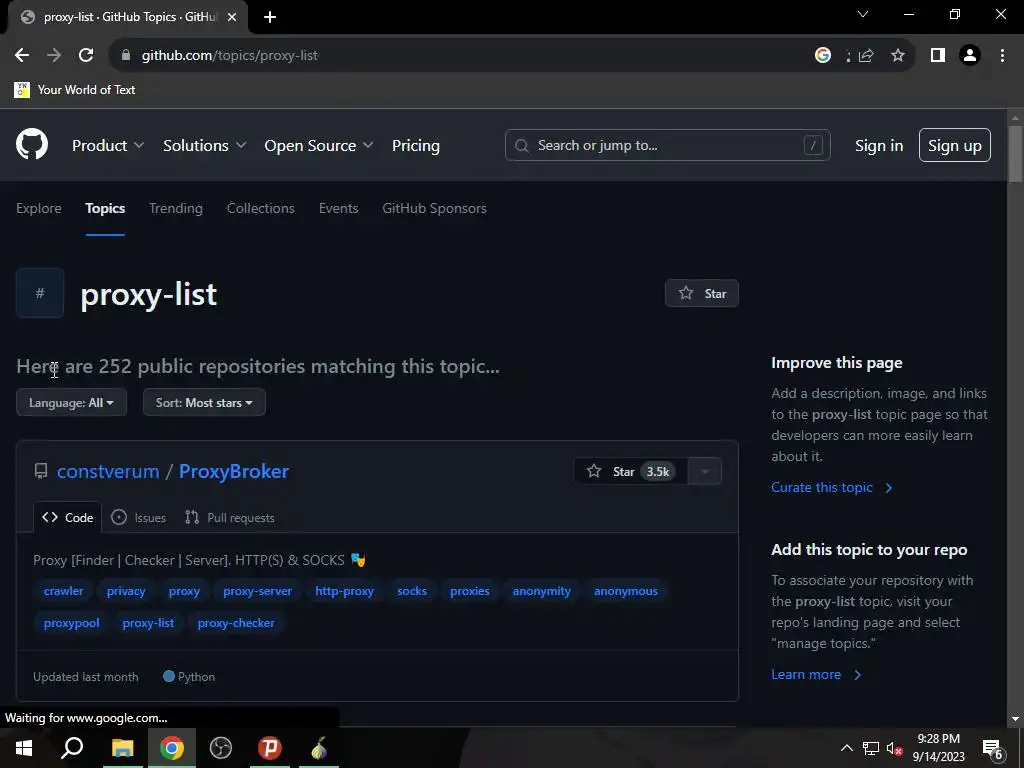1024x768 pixels.
Task: Click the socks topic tag
Action: coord(412,591)
